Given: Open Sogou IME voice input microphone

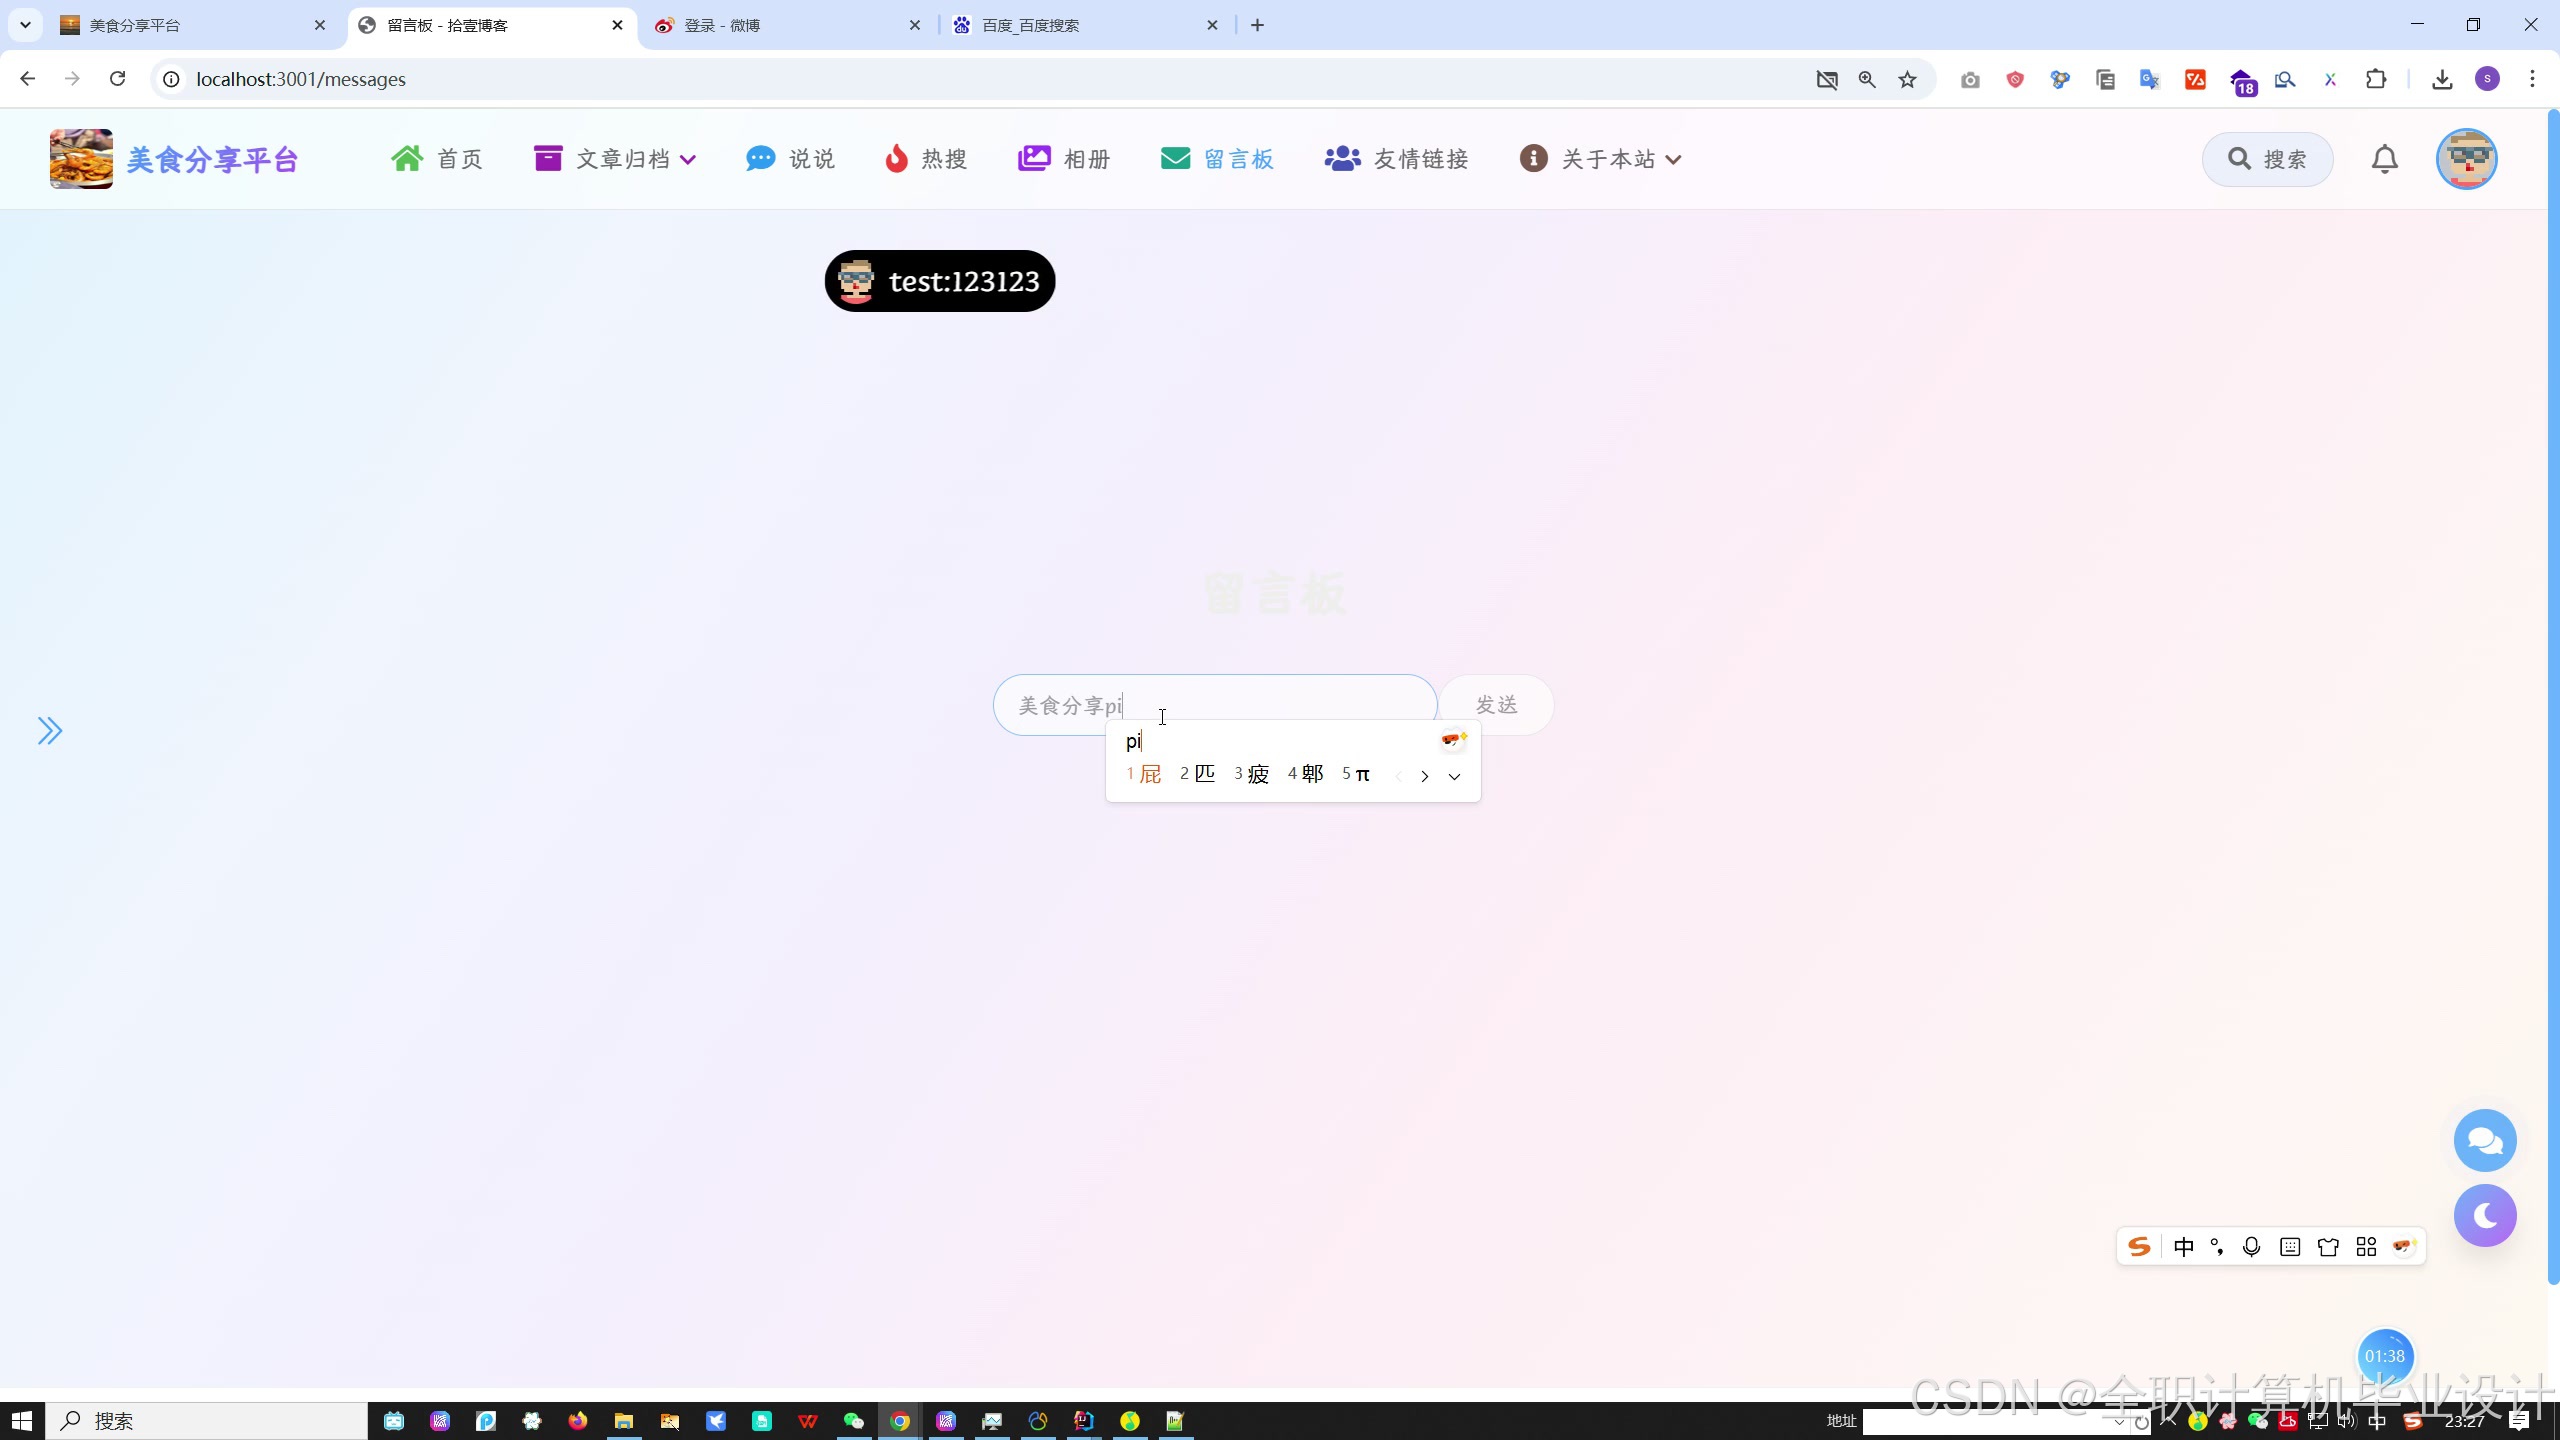Looking at the screenshot, I should click(2251, 1247).
